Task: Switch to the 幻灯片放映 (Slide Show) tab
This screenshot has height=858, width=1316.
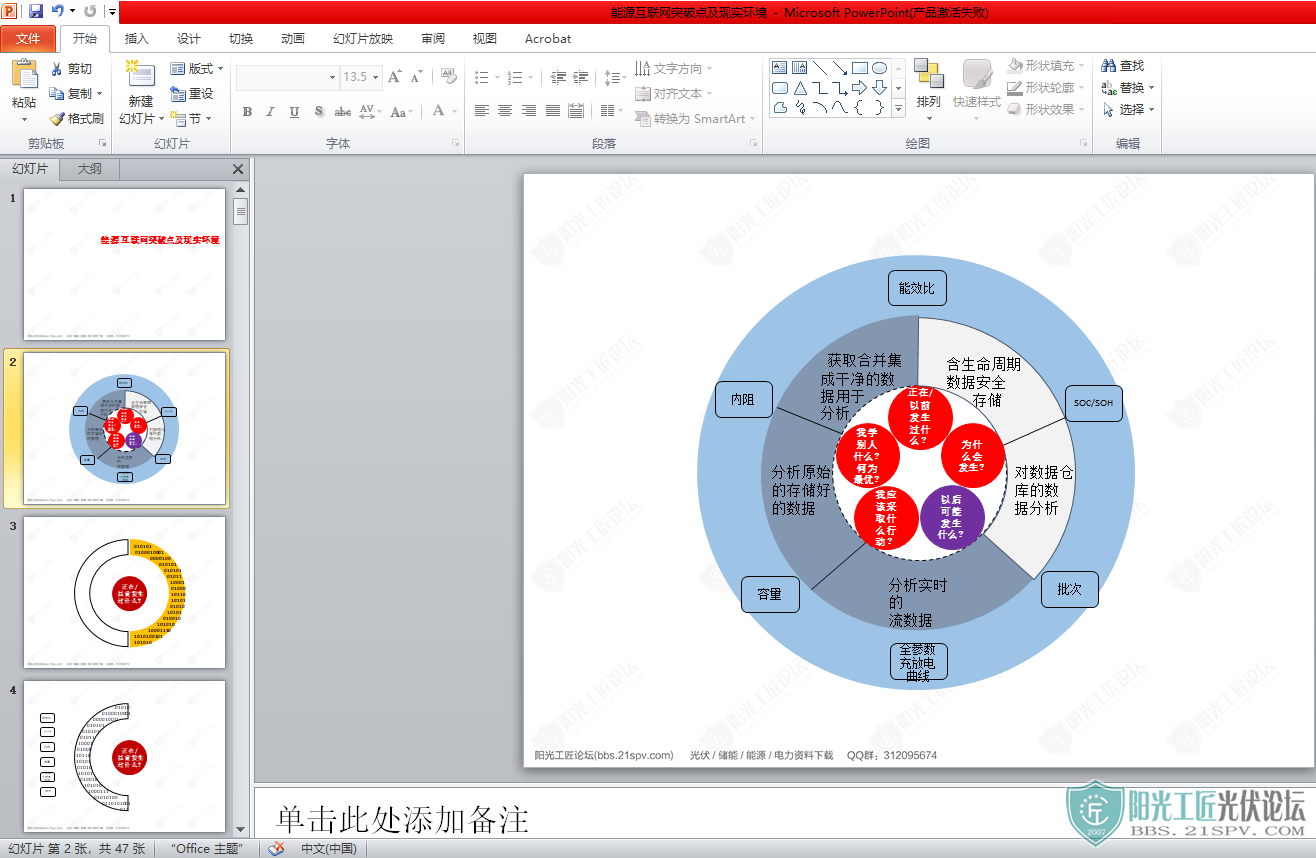Action: point(363,39)
